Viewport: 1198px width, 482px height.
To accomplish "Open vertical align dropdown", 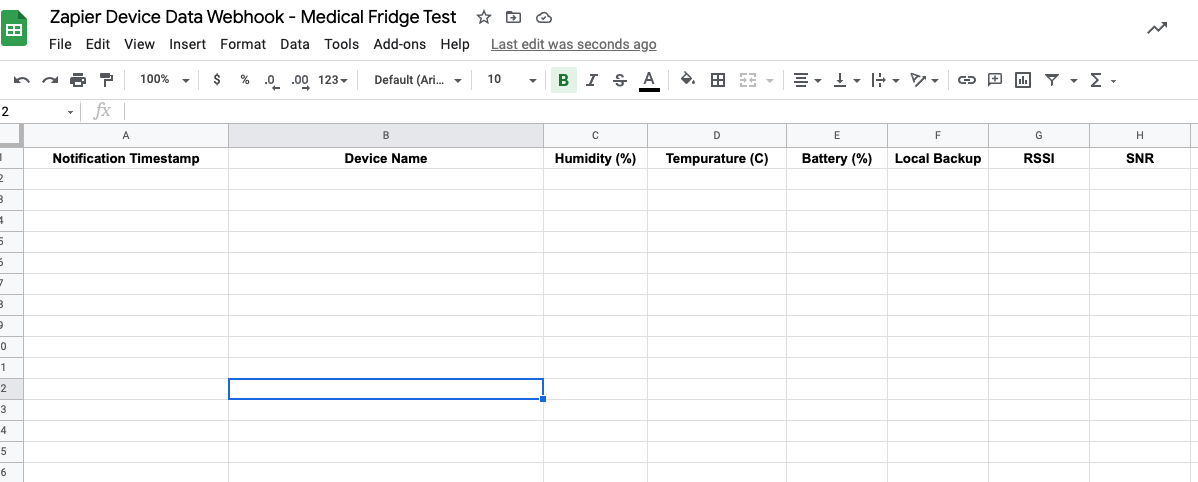I will 847,79.
